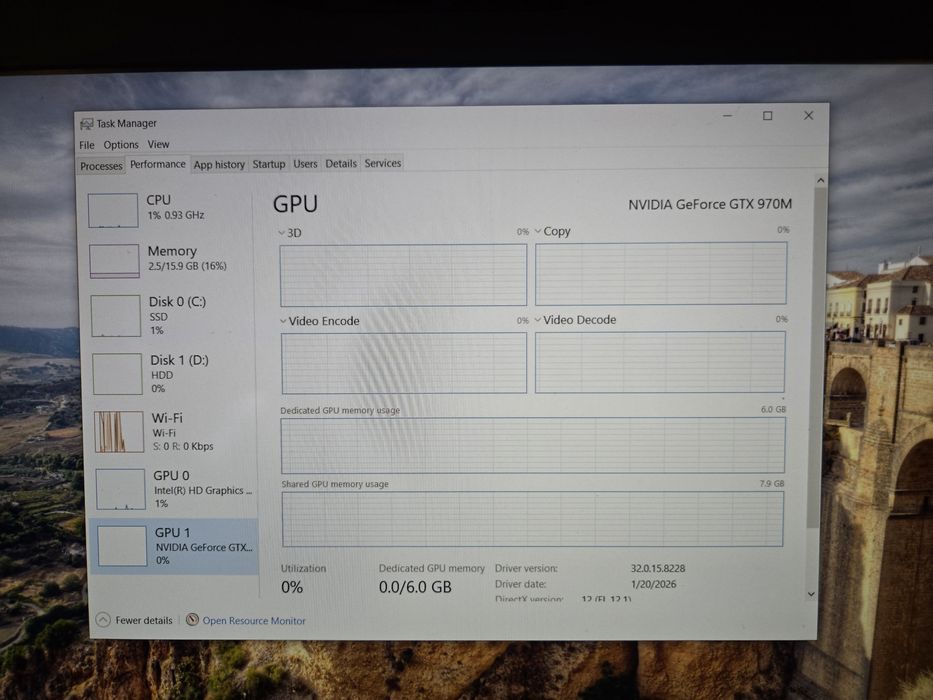Click the Task Manager title bar icon
The width and height of the screenshot is (933, 700).
coord(87,124)
